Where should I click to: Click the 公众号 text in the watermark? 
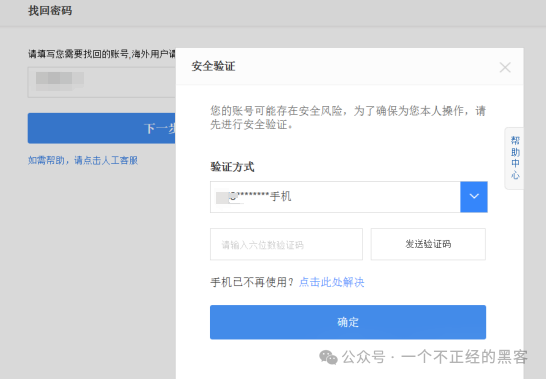[364, 357]
